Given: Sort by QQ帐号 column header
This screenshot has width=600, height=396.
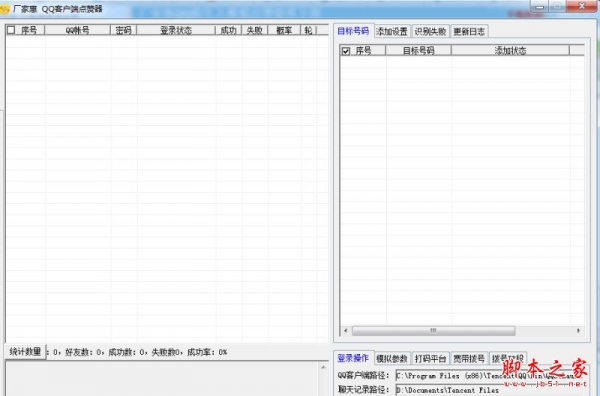Looking at the screenshot, I should [x=77, y=30].
